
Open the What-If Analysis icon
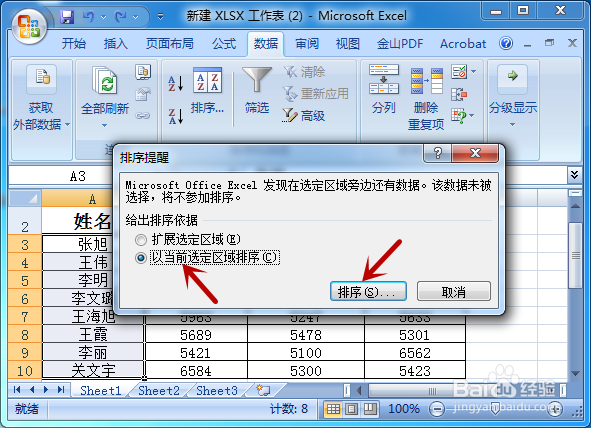coord(459,115)
